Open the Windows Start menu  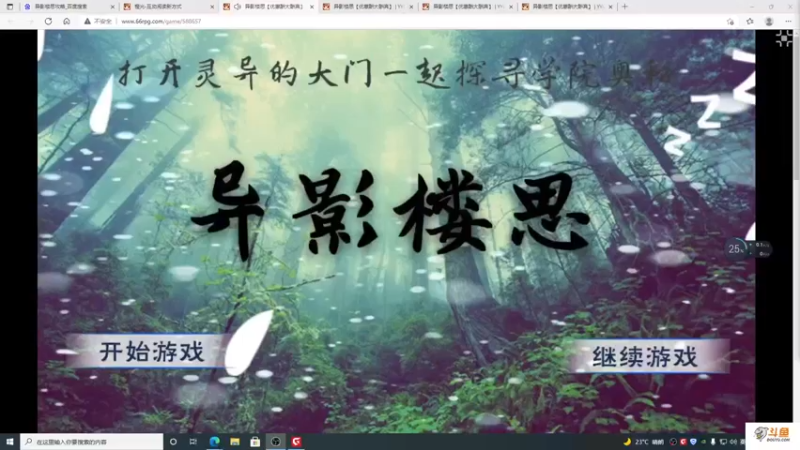[10, 442]
